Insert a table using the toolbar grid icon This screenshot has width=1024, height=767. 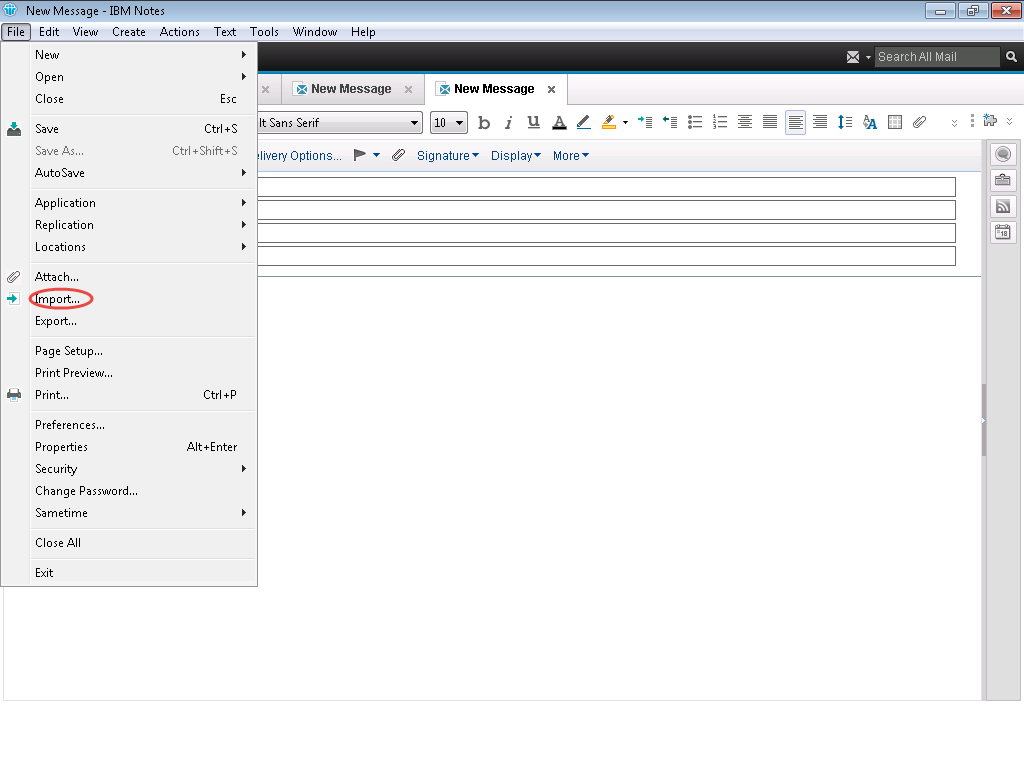coord(895,123)
